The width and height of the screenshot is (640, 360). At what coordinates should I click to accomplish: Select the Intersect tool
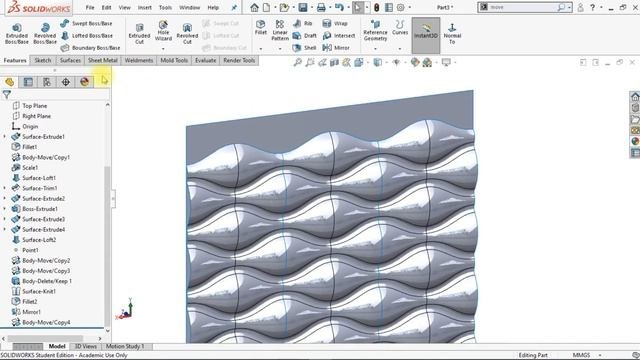339,36
